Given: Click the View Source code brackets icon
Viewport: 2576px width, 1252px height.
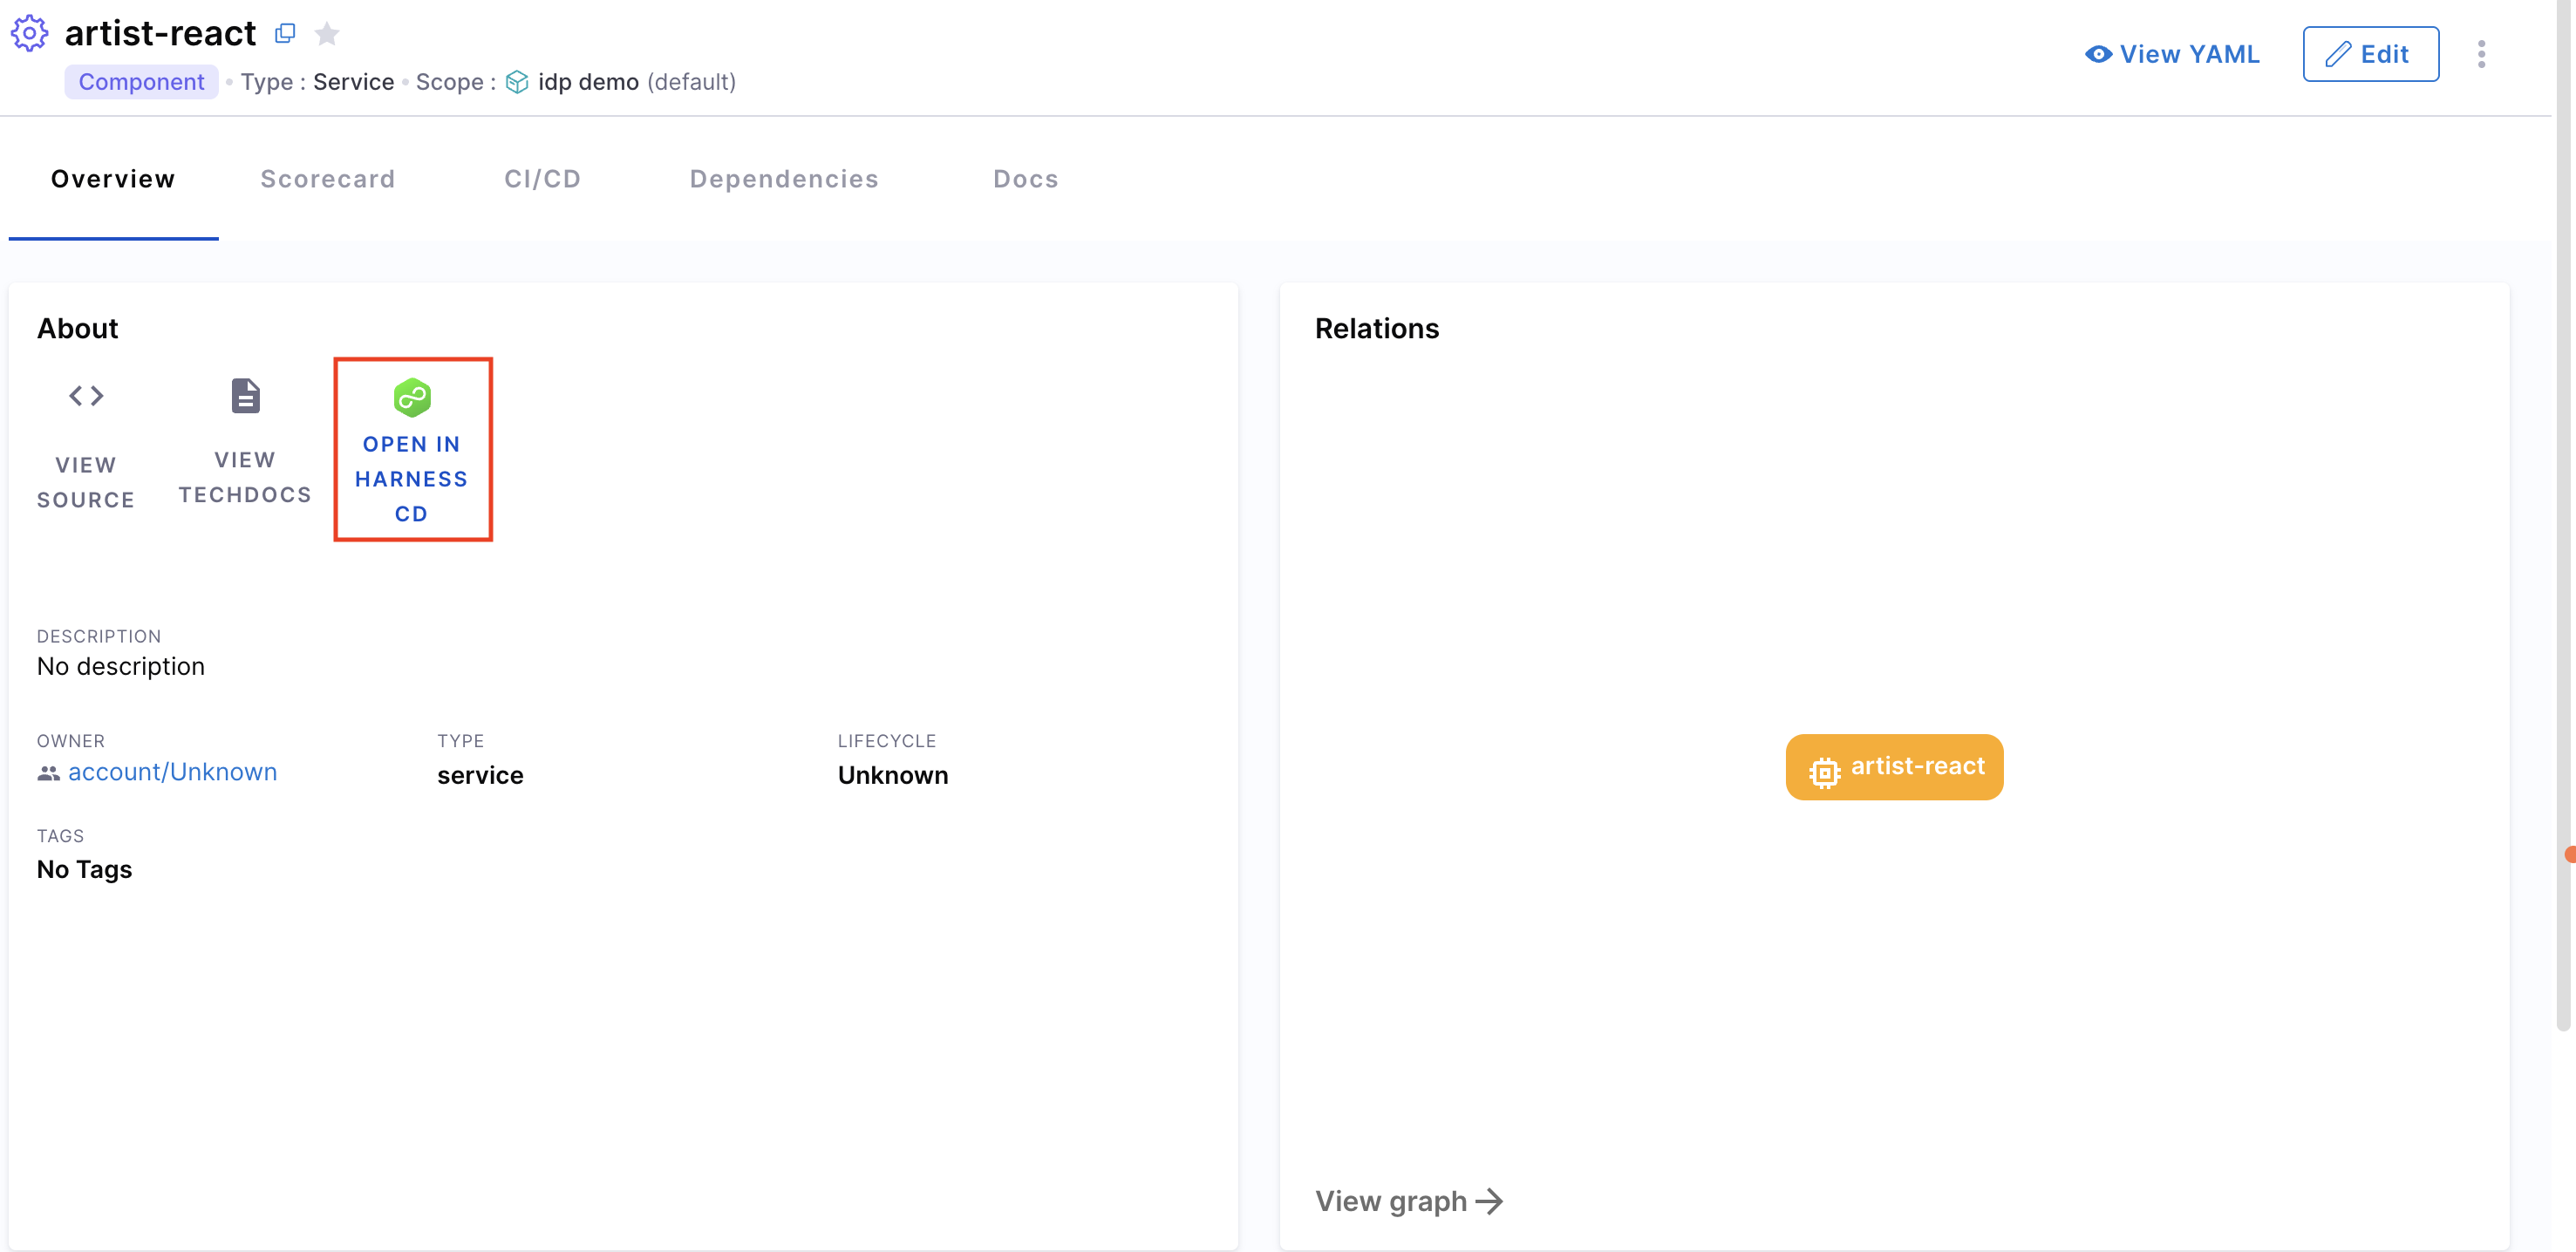Looking at the screenshot, I should click(x=86, y=396).
